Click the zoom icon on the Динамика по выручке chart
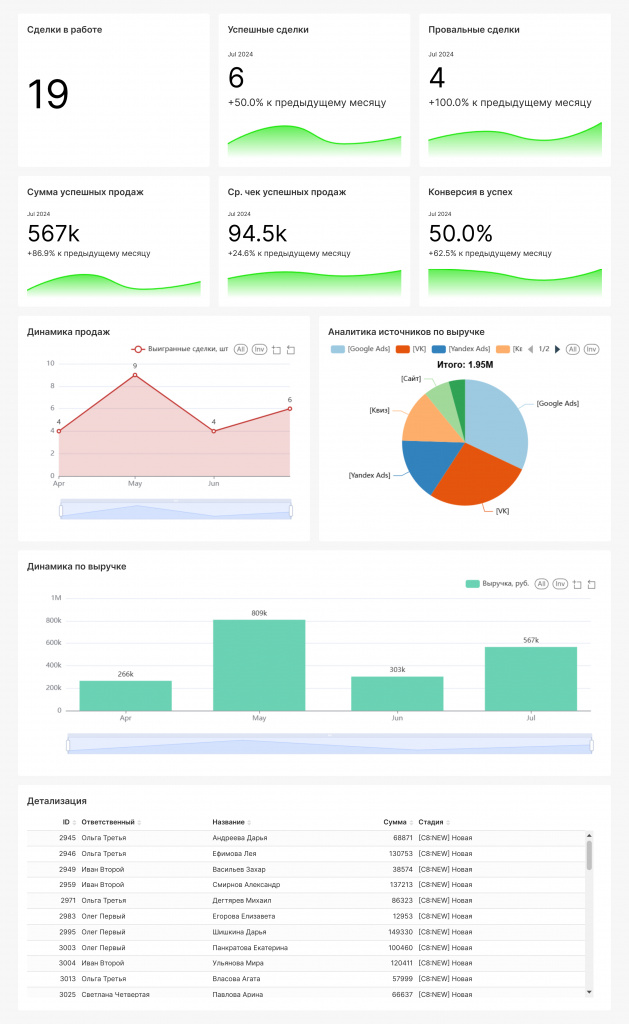 point(576,584)
